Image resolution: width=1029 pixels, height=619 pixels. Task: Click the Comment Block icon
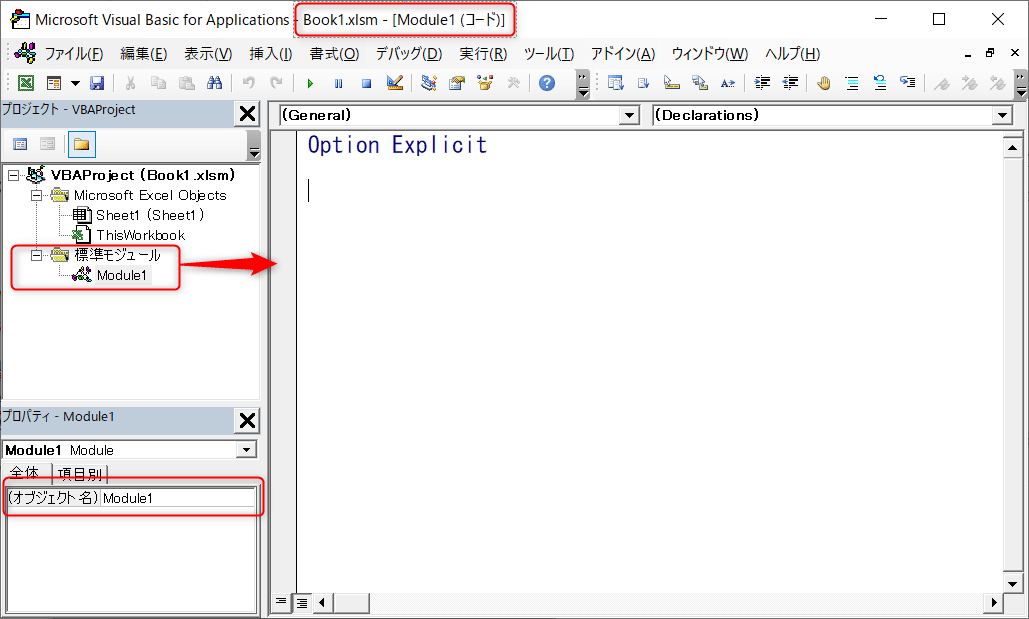852,83
